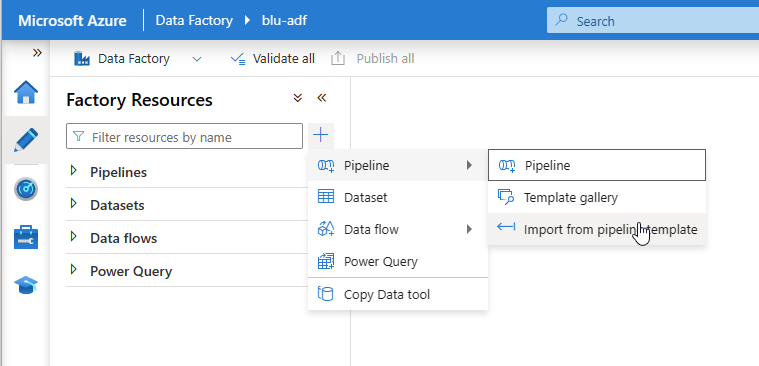
Task: Click the Data Factory breadcrumb link
Action: coord(194,20)
